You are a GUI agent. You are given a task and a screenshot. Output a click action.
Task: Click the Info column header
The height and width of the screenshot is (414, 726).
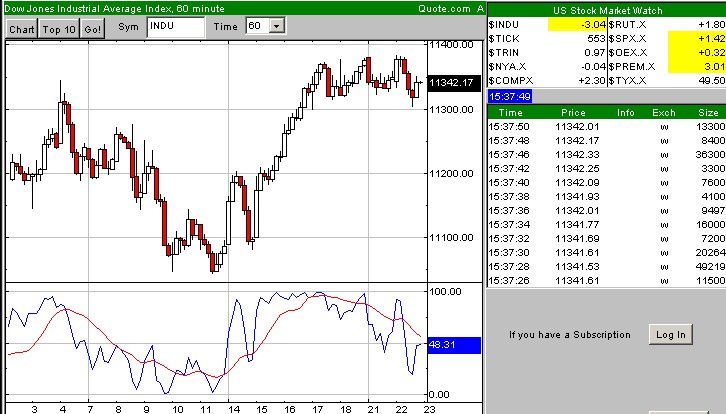click(625, 113)
